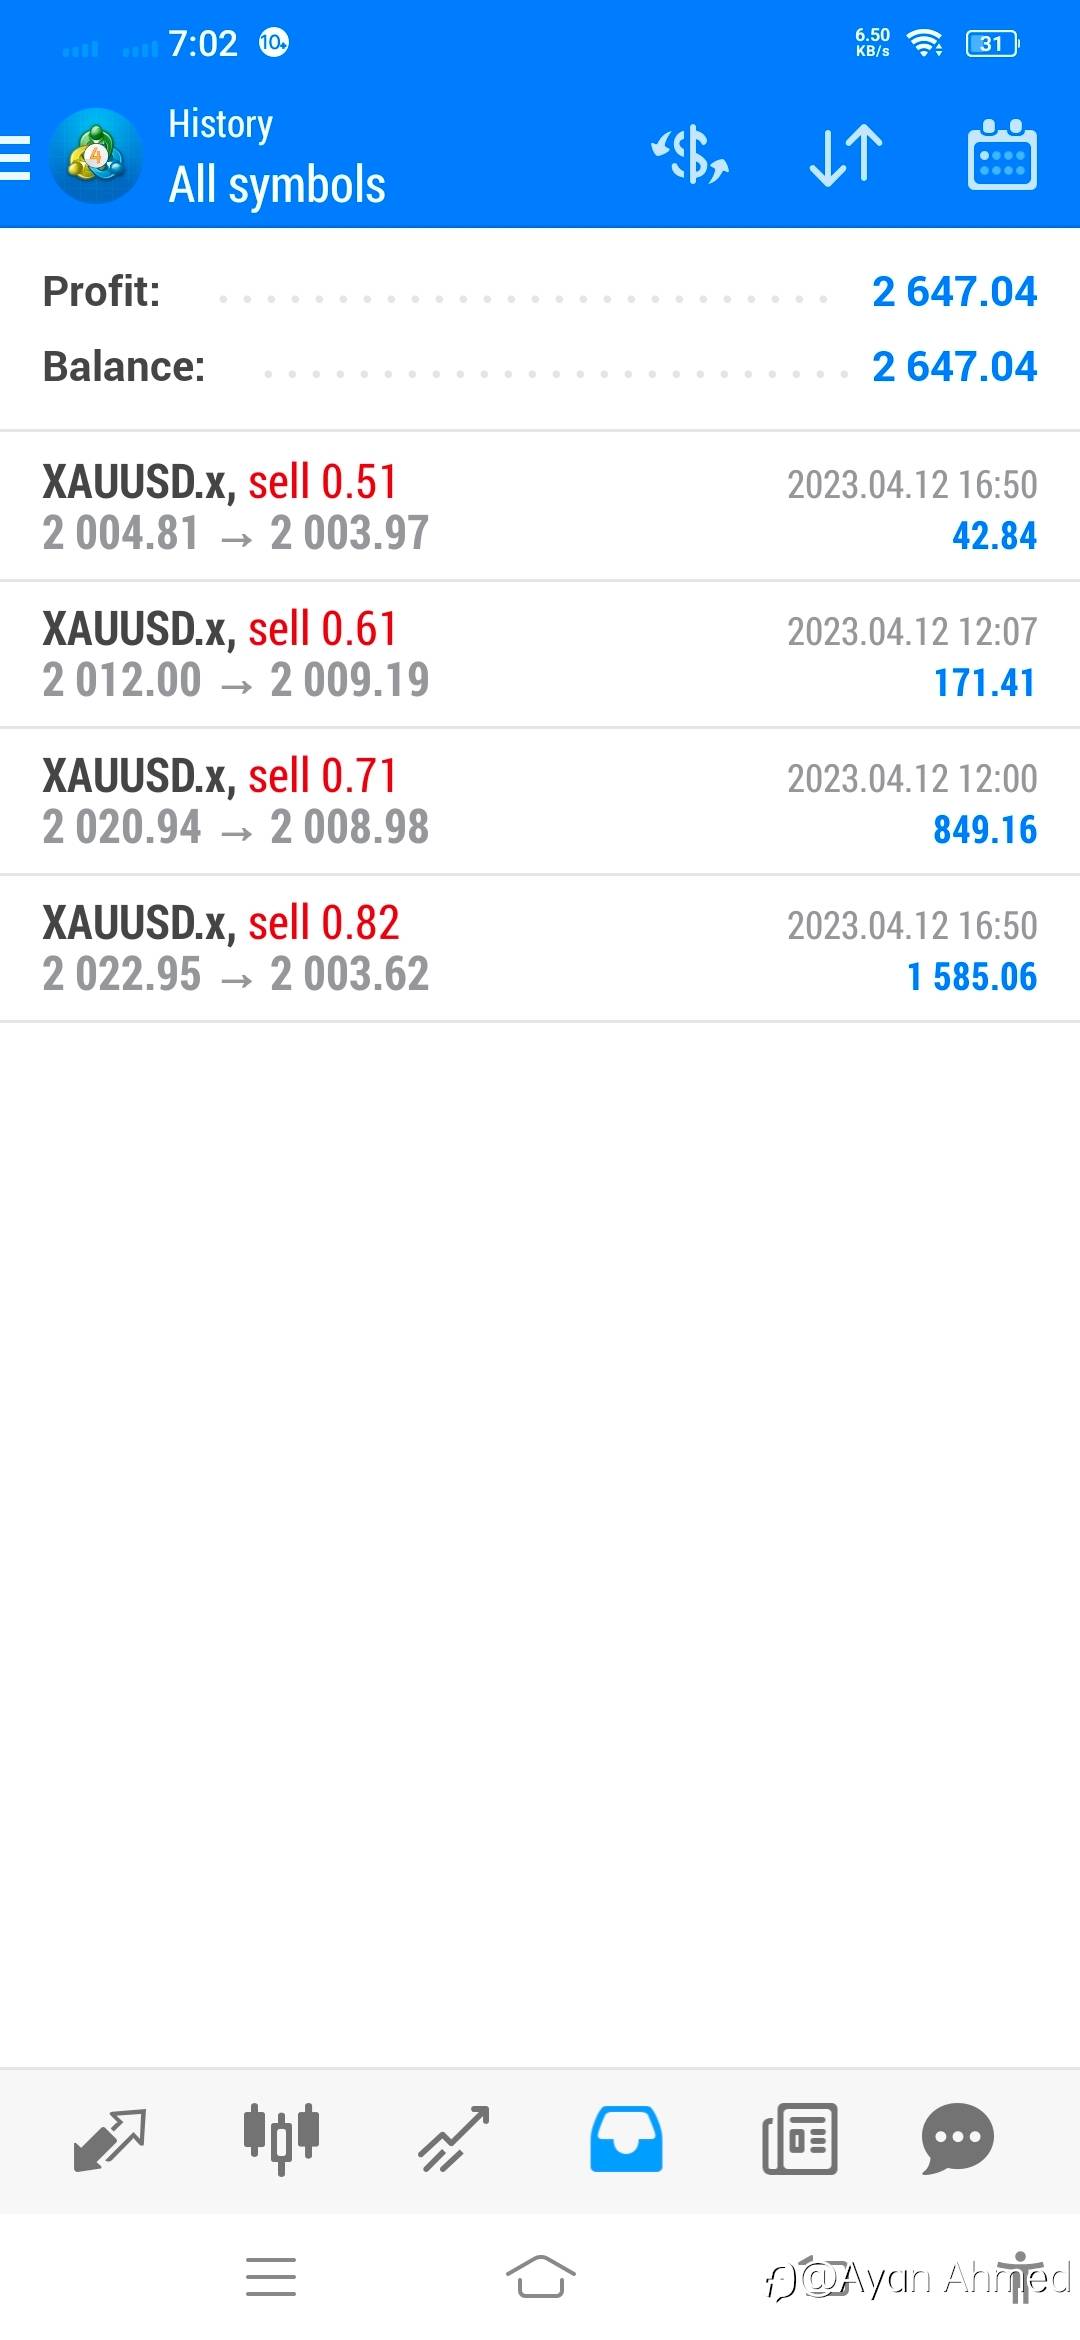Screen dimensions: 1080x2340
Task: Open the XAUUSD.x sell 0.51 trade
Action: pyautogui.click(x=540, y=507)
